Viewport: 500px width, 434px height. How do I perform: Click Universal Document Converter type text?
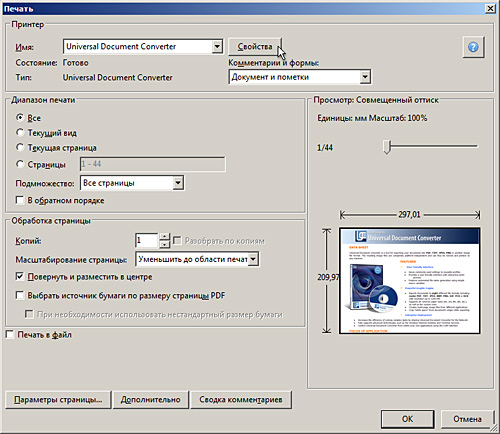click(118, 77)
